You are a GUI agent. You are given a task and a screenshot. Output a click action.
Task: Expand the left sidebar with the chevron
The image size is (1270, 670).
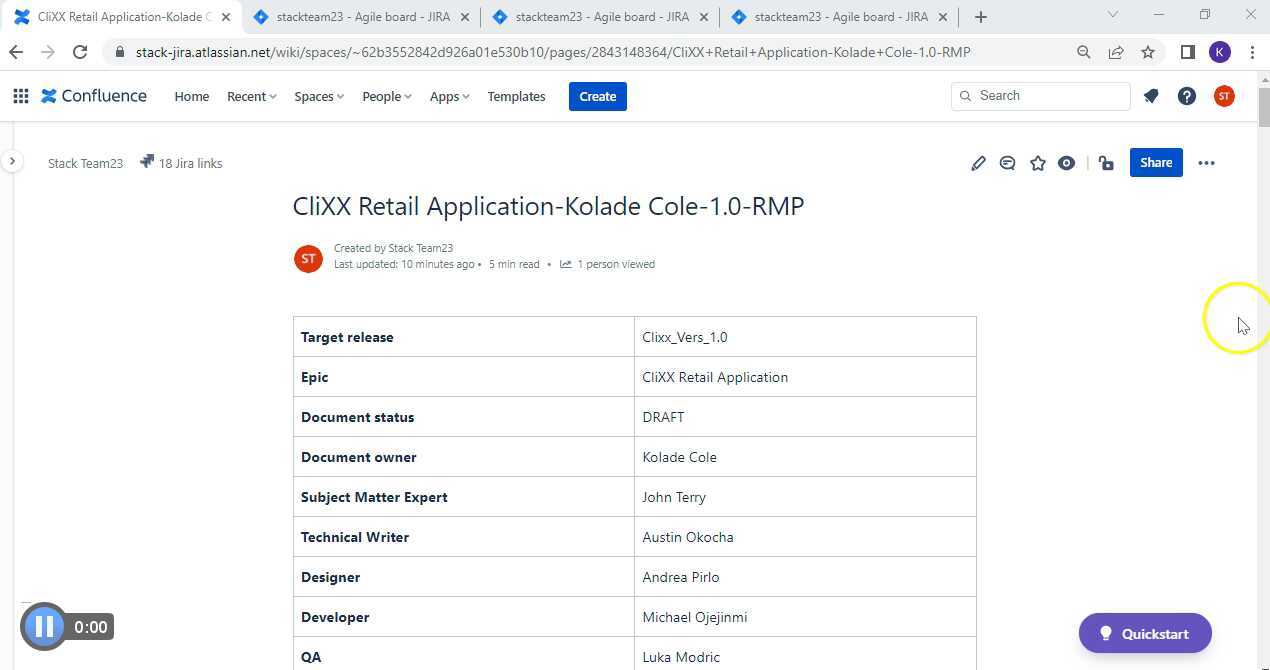[12, 160]
